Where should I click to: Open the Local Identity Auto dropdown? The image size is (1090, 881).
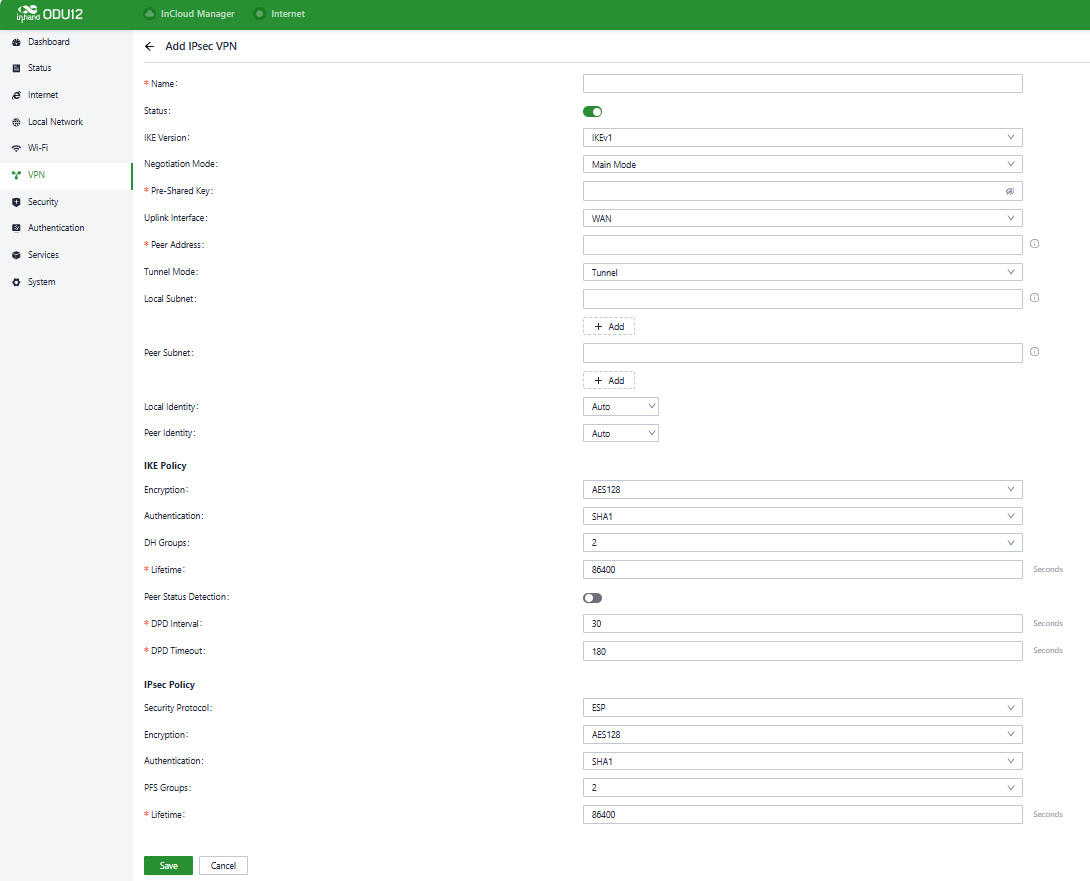point(620,406)
